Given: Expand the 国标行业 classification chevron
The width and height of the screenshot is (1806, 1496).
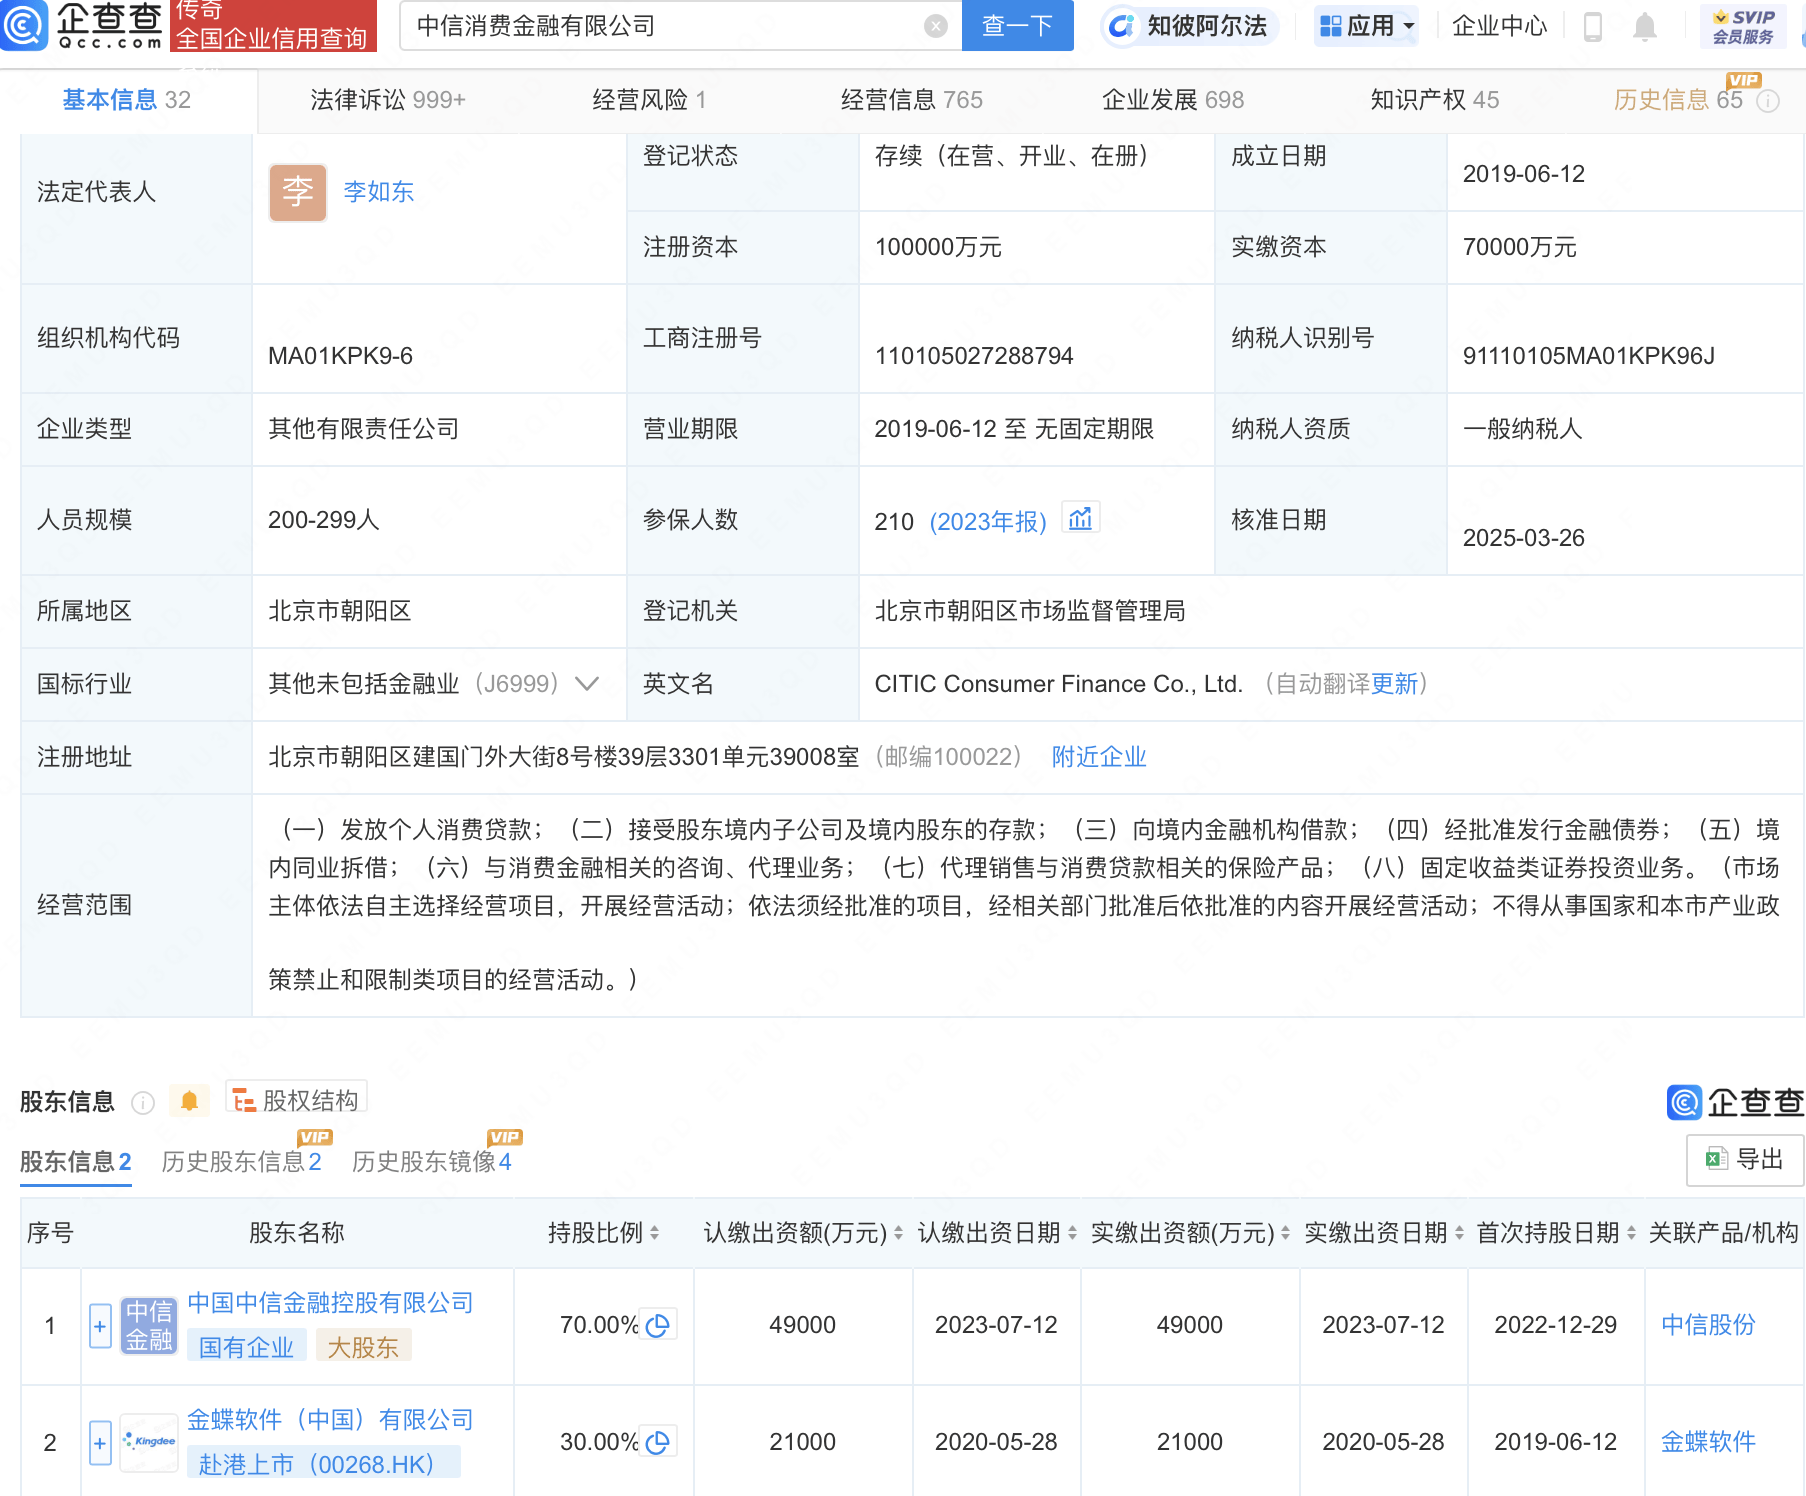Looking at the screenshot, I should pyautogui.click(x=587, y=684).
